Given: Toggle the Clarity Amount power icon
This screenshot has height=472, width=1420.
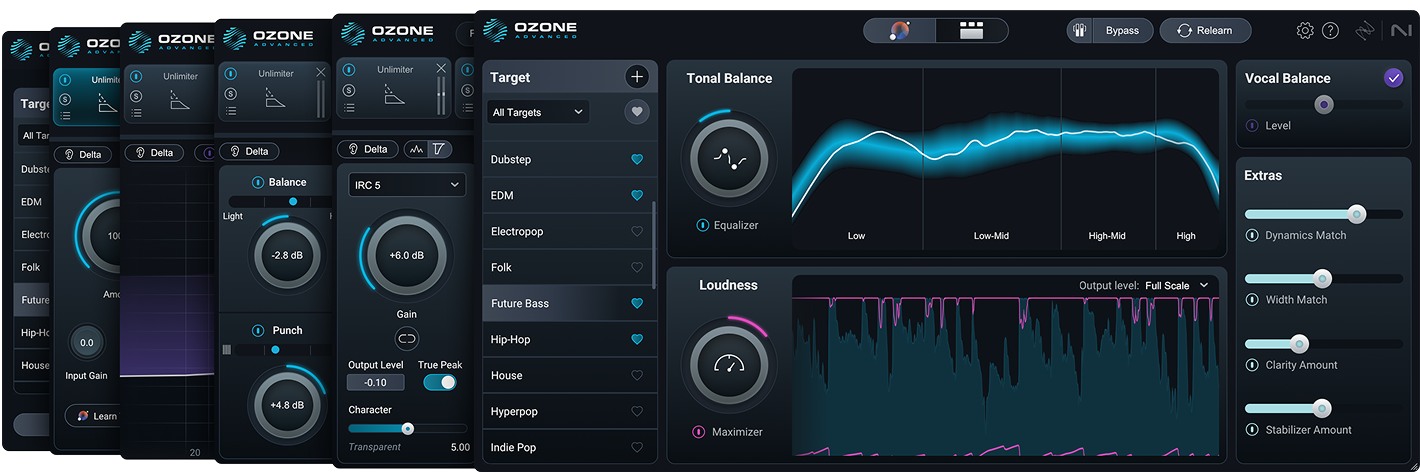Looking at the screenshot, I should click(1252, 365).
